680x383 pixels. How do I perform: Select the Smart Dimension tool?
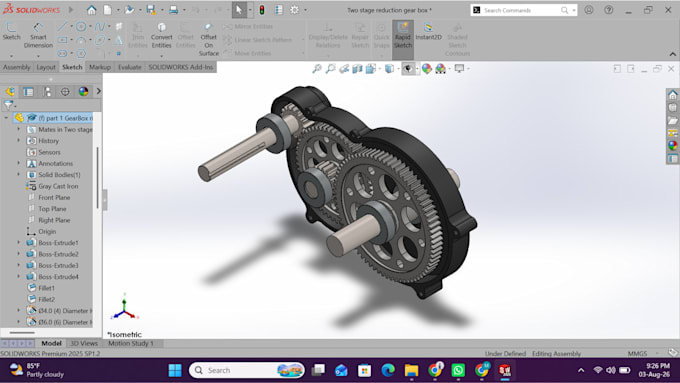point(38,35)
